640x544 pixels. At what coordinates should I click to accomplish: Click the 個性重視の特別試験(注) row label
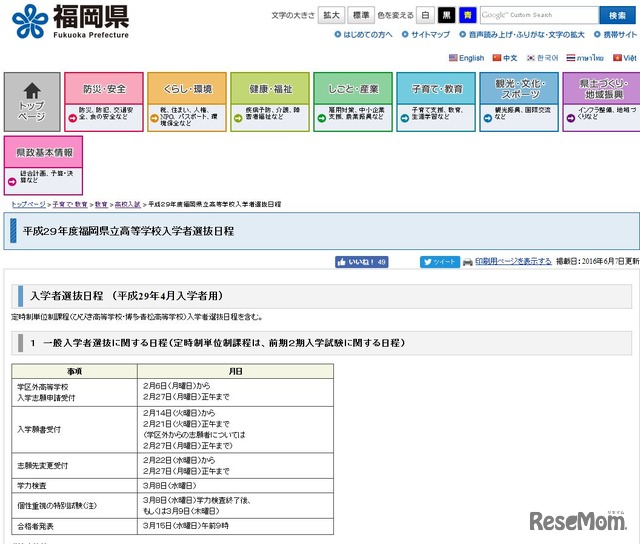[57, 506]
